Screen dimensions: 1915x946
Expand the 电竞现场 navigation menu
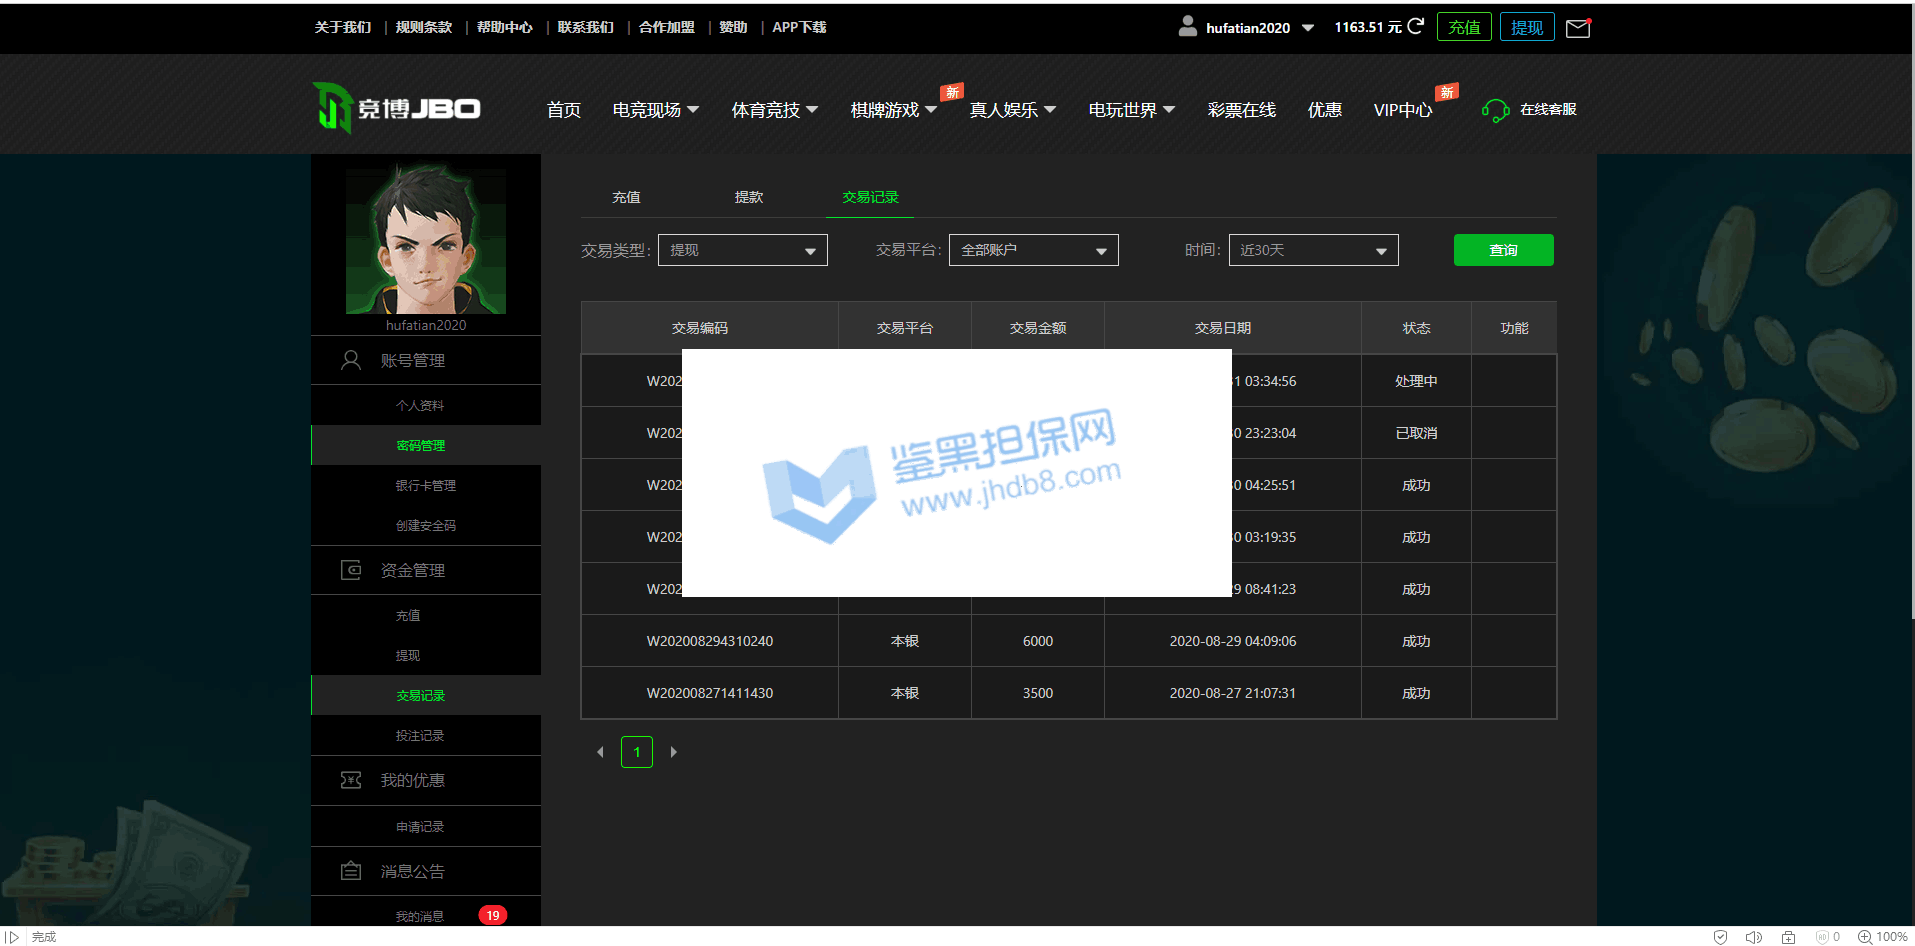click(655, 110)
